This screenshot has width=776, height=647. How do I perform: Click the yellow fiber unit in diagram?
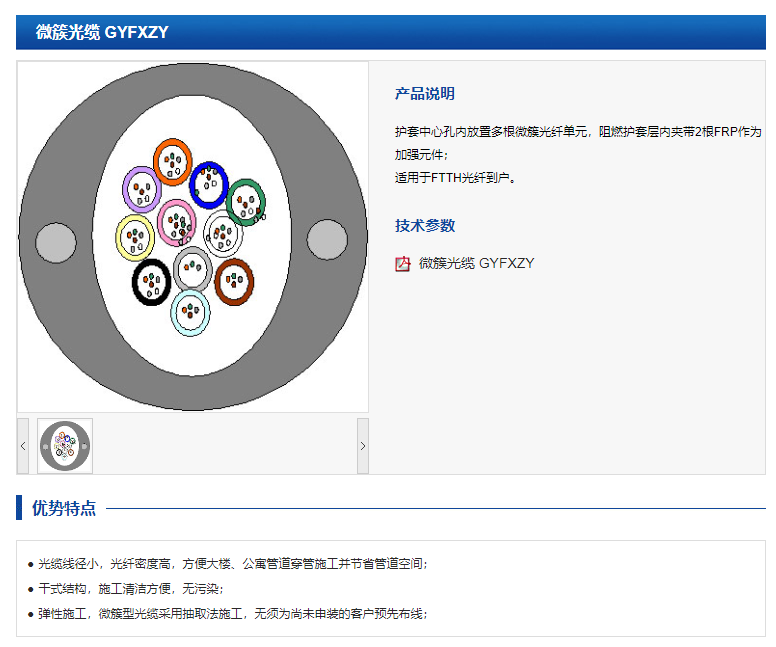[x=135, y=236]
